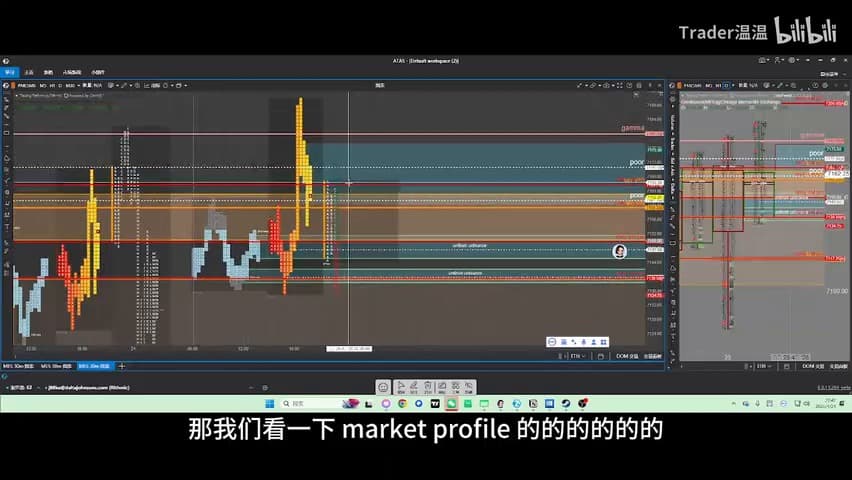Switch to the first MES 30m bottom tab
Viewport: 852px width, 480px height.
[x=18, y=366]
